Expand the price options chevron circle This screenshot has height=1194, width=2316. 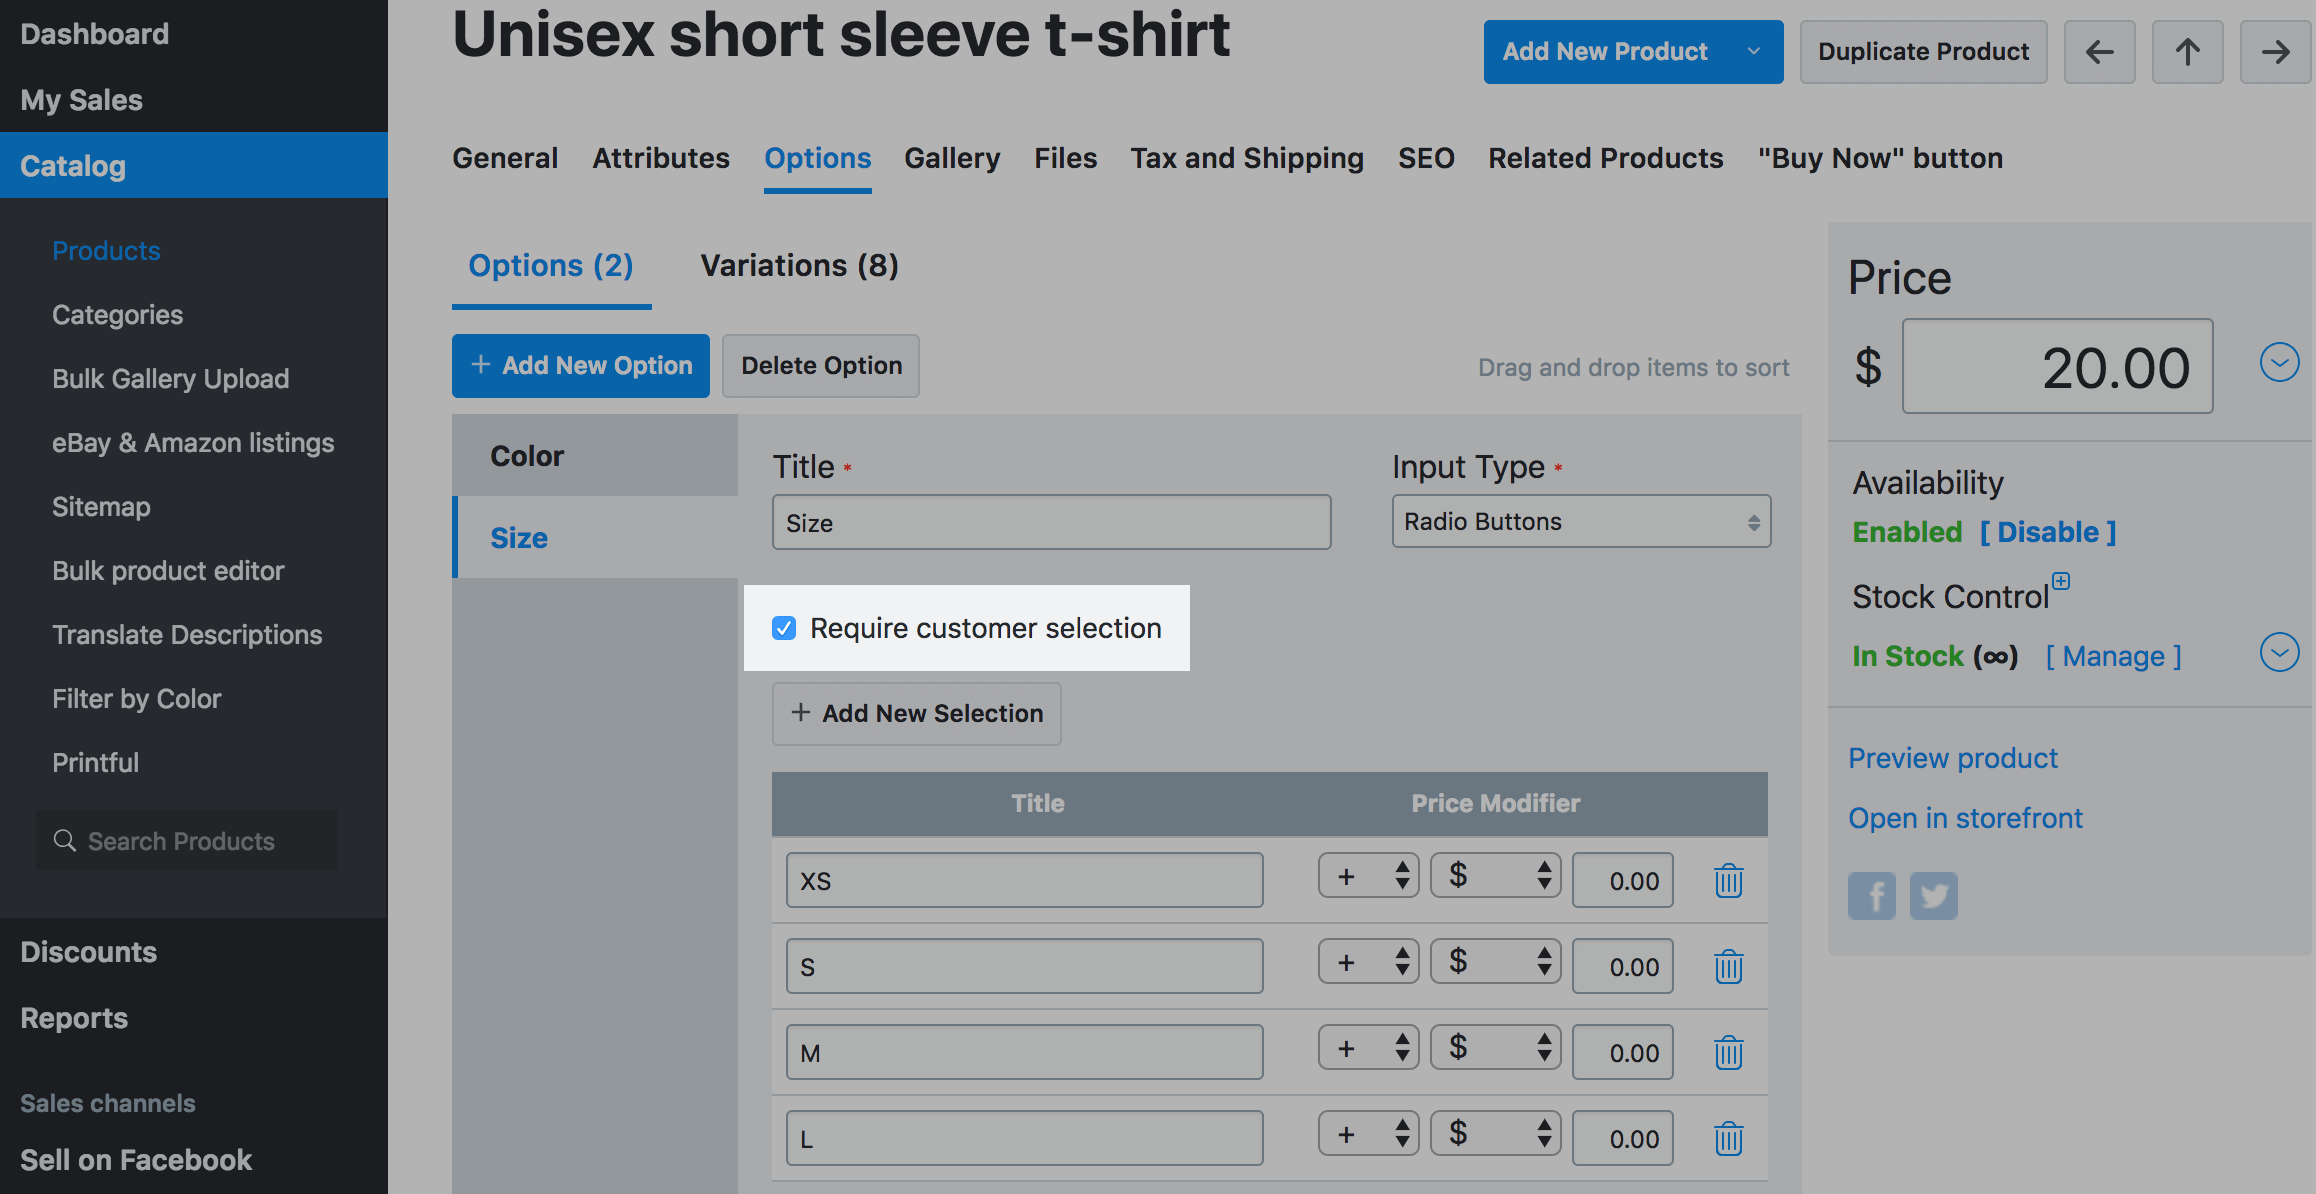pos(2279,362)
